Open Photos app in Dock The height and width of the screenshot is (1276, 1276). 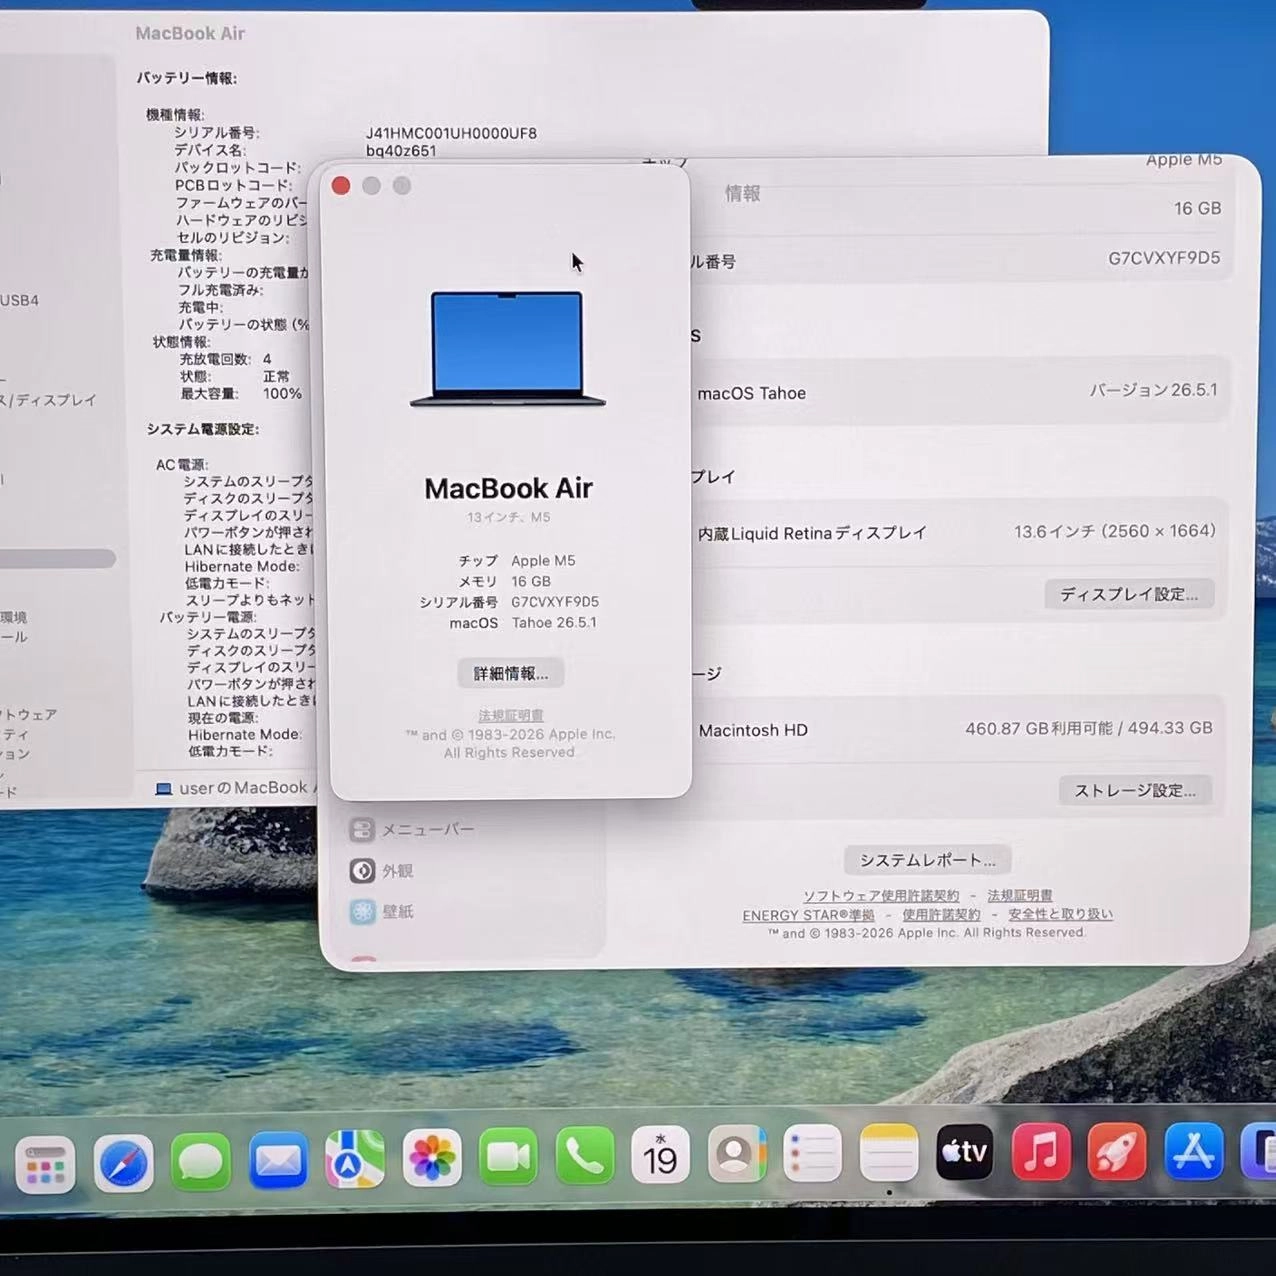(x=432, y=1159)
